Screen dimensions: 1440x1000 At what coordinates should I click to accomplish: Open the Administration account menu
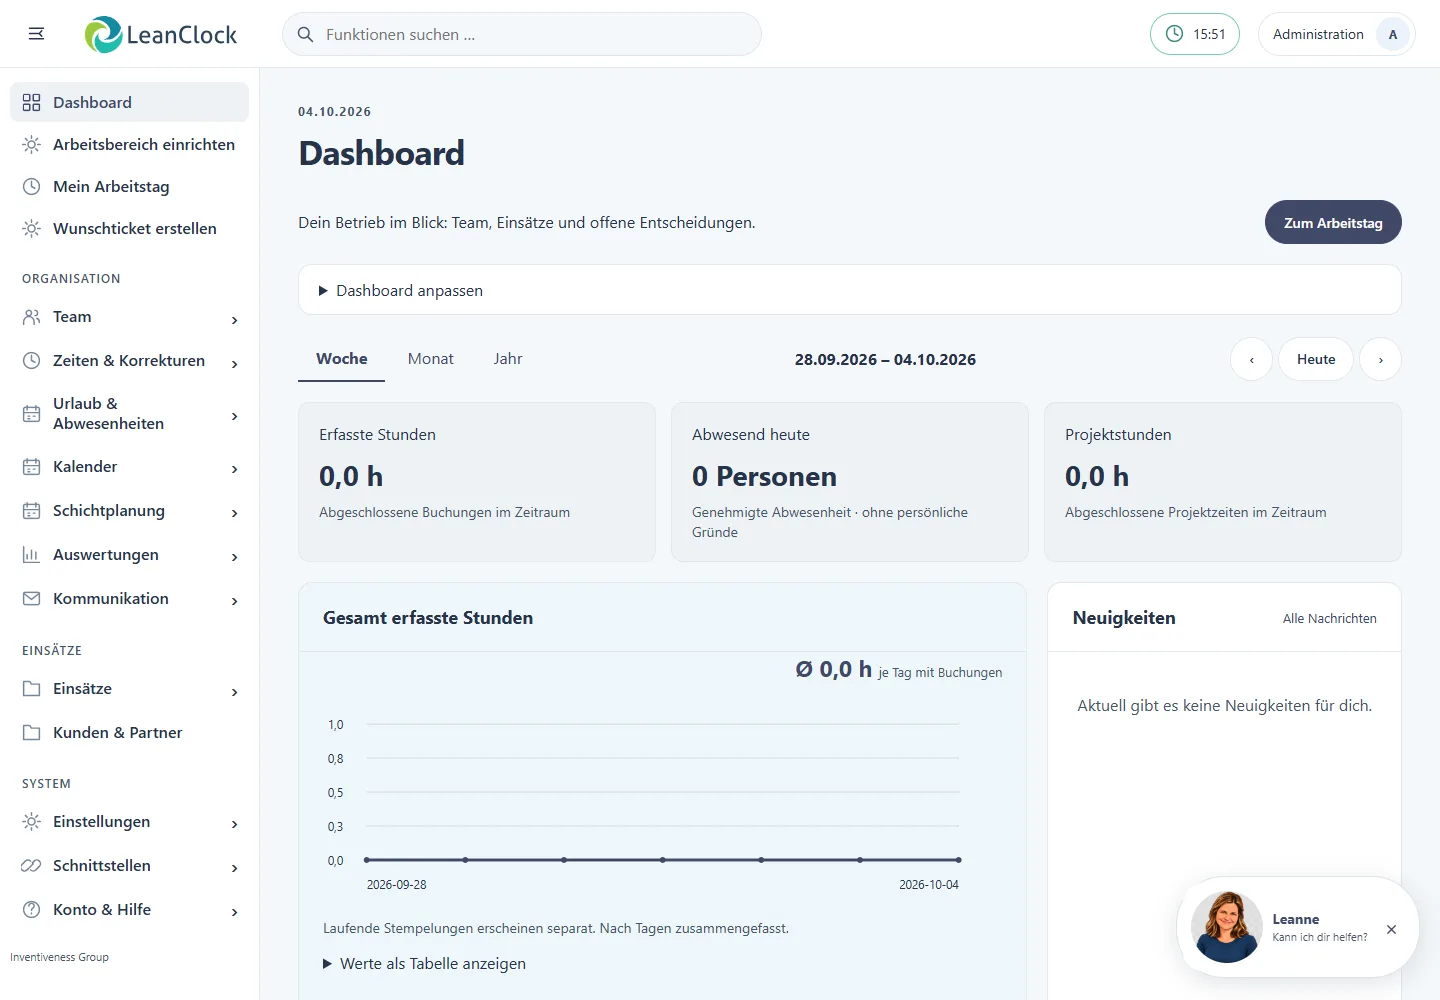point(1336,34)
